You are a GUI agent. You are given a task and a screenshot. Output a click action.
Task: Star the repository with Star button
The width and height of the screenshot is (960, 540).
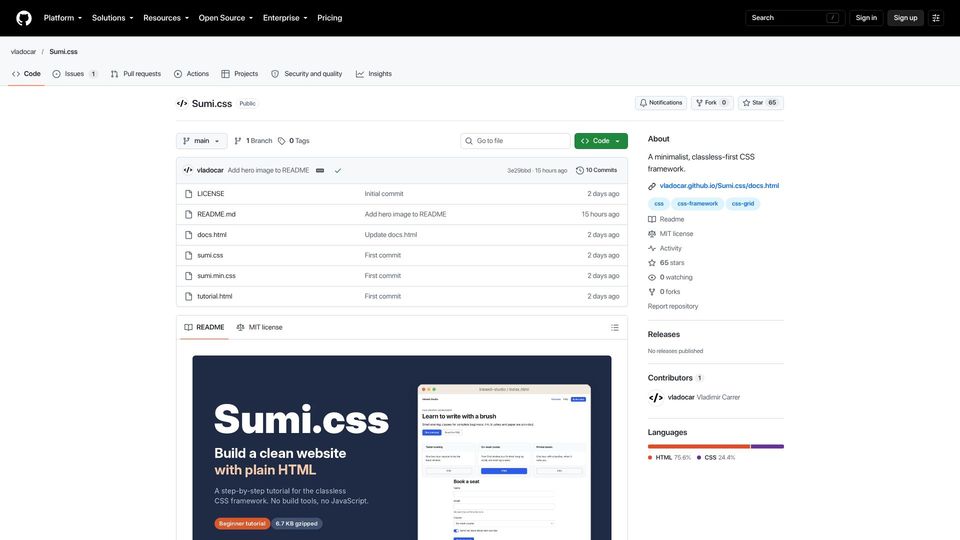point(760,103)
